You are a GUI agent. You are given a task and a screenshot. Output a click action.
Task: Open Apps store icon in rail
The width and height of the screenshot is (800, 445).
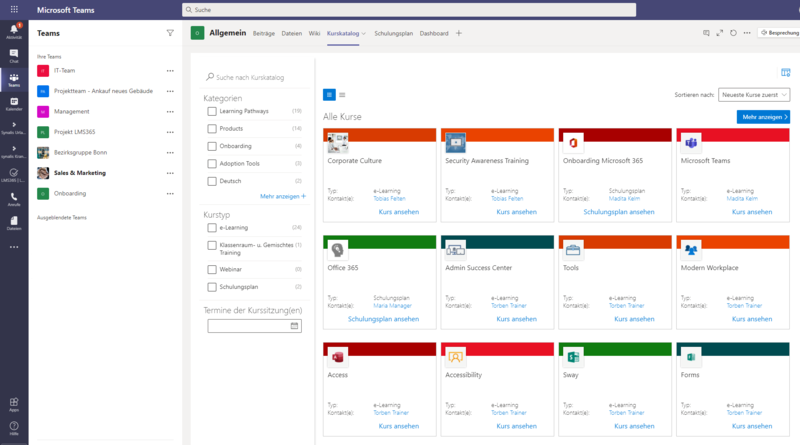(x=14, y=404)
